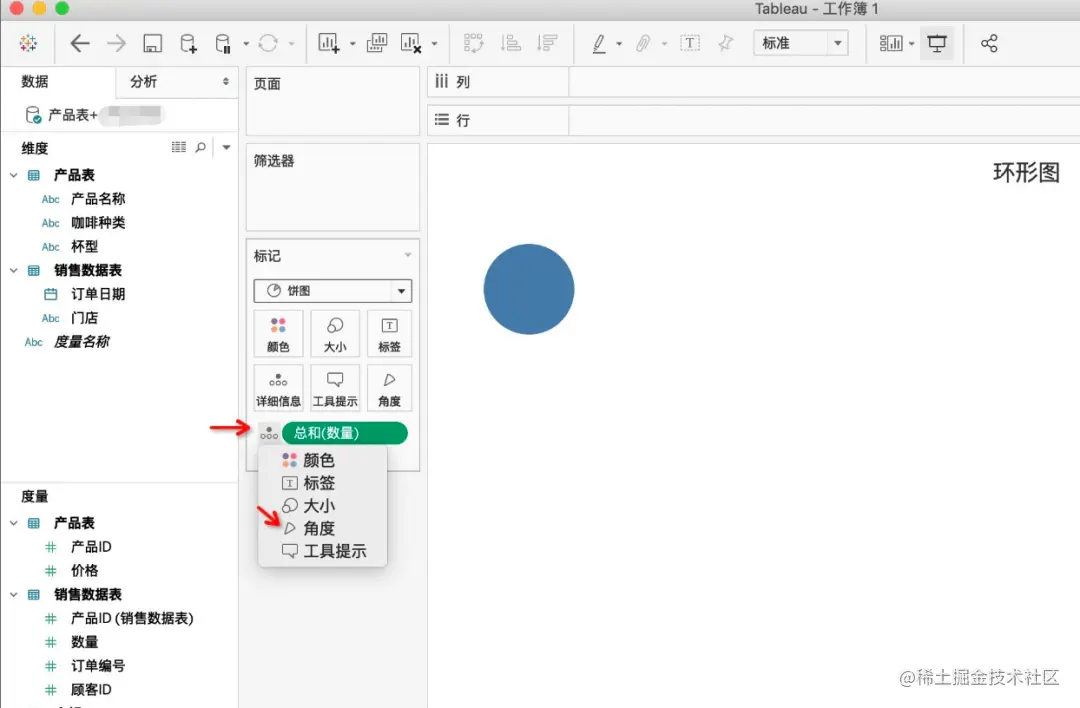1080x708 pixels.
Task: Select the 订单编号 measure field
Action: click(x=98, y=665)
